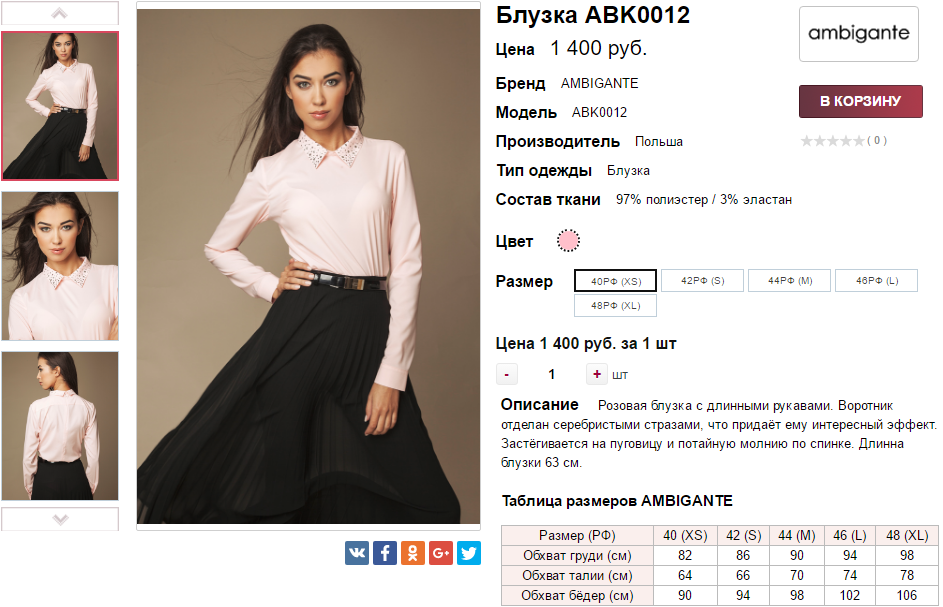
Task: Increase quantity with plus button
Action: 597,374
